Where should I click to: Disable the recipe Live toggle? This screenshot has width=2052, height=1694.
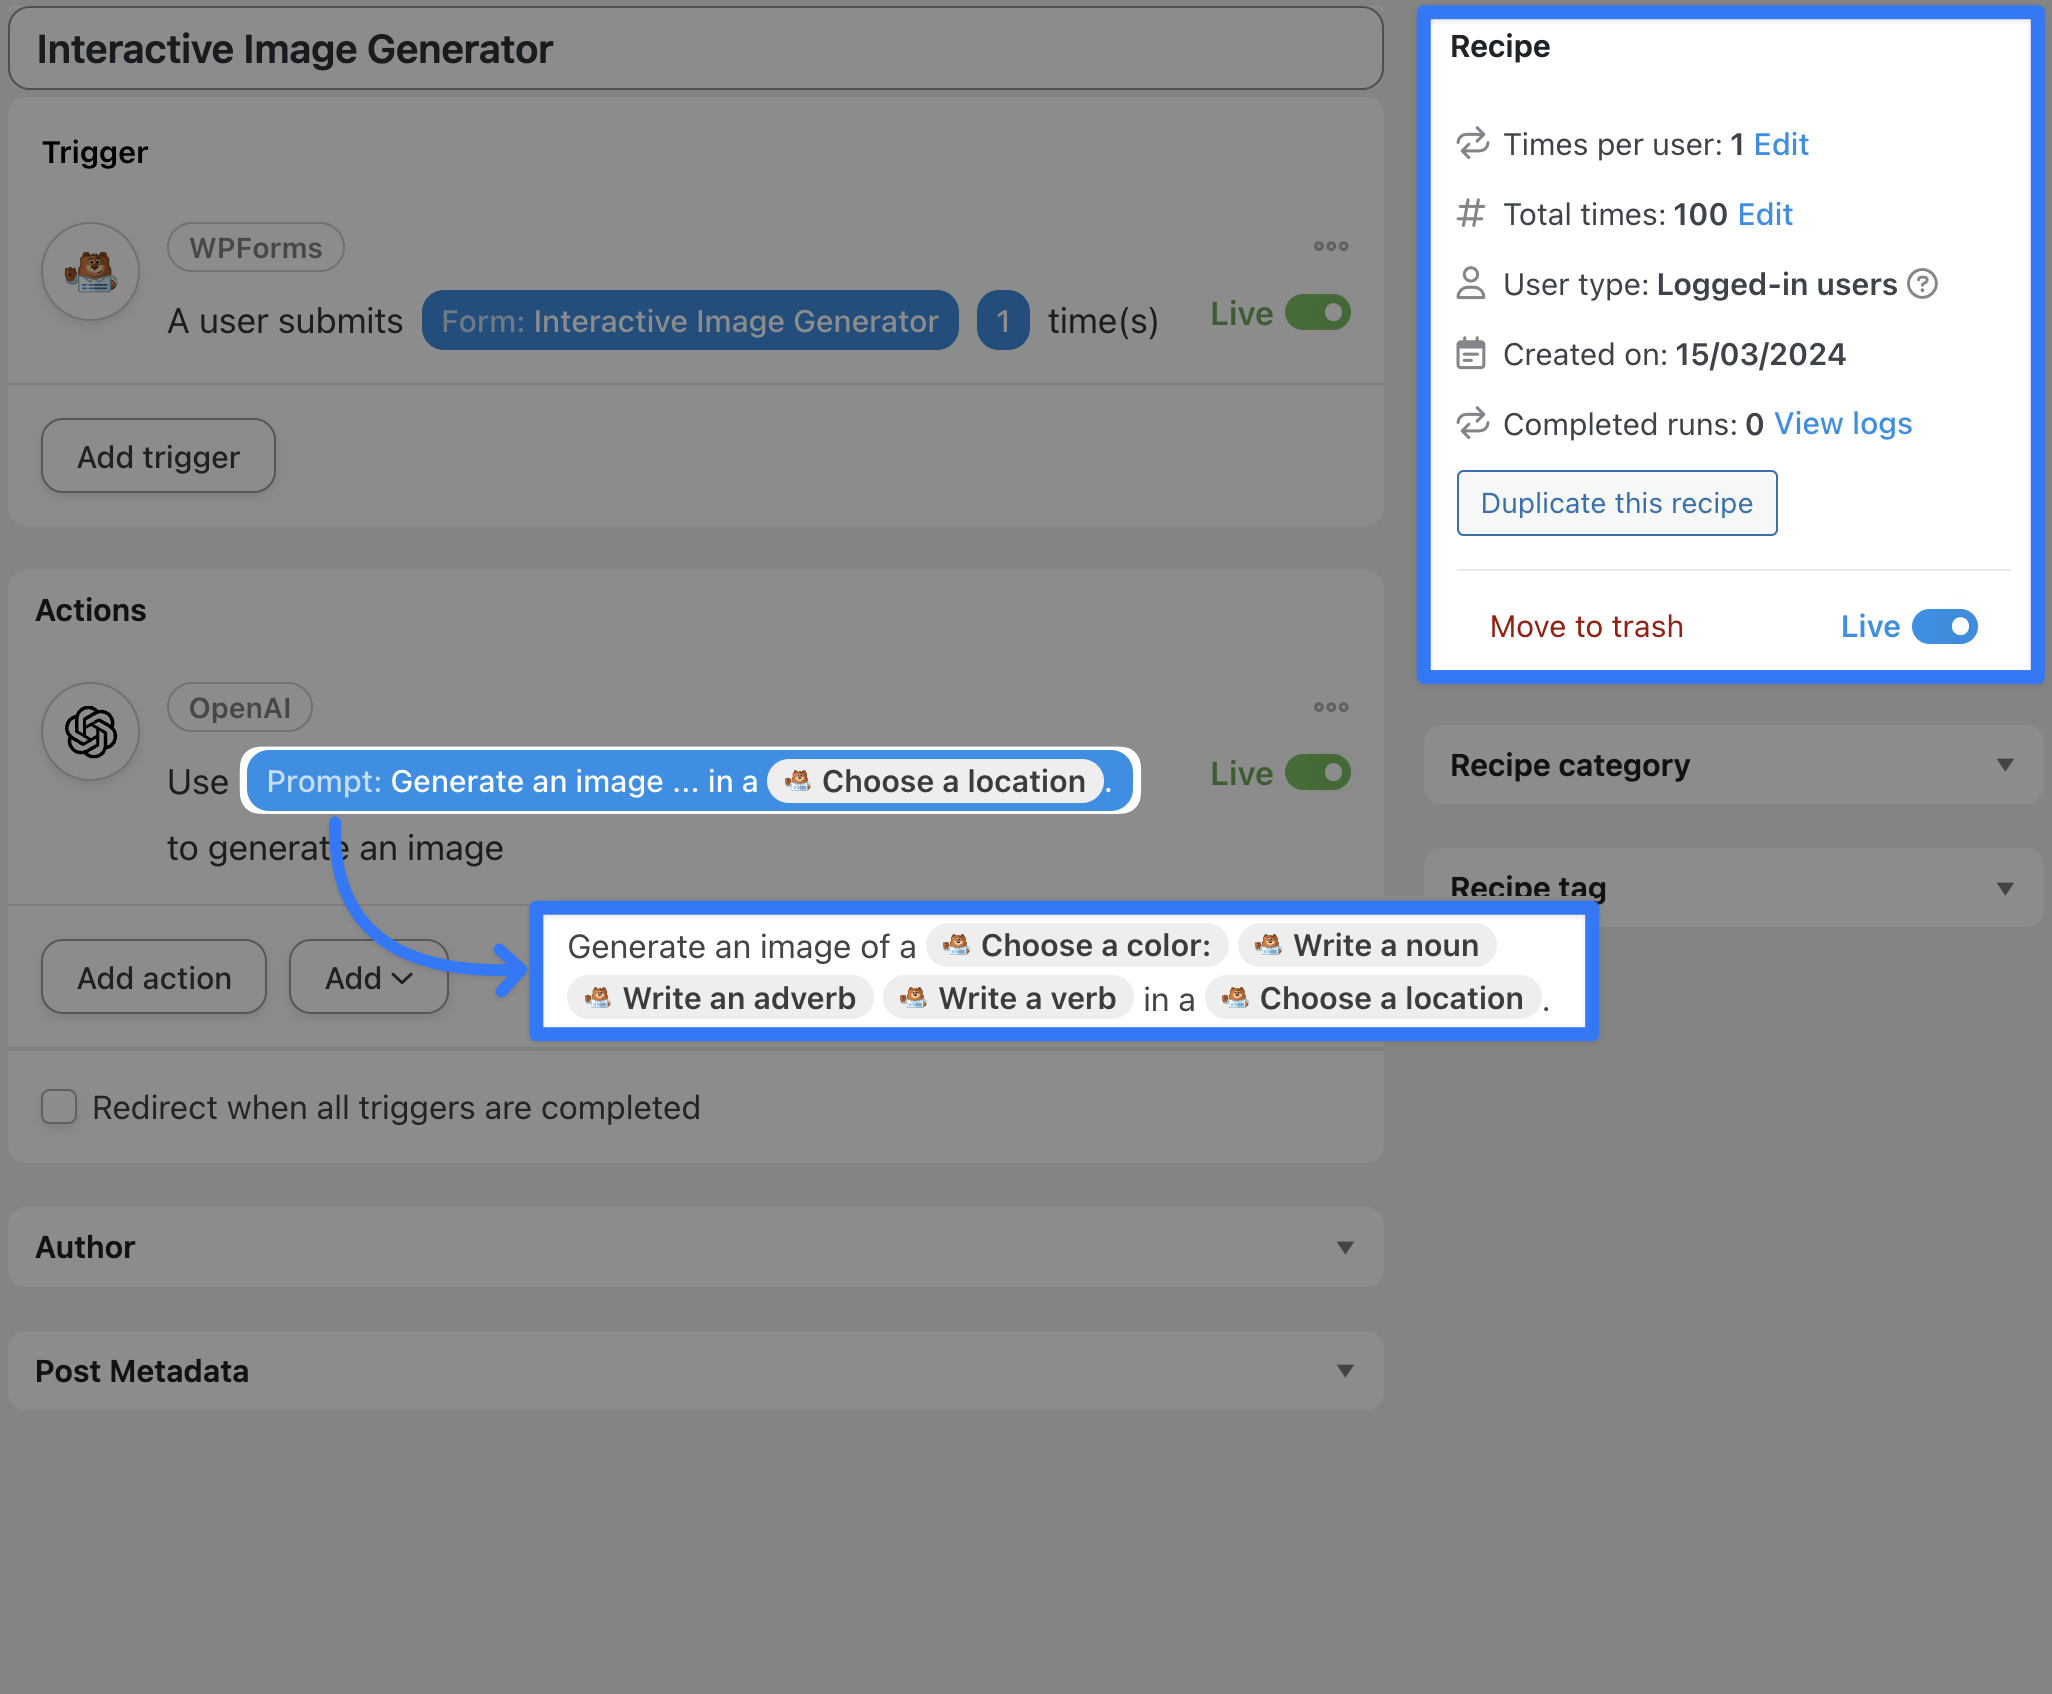1944,627
